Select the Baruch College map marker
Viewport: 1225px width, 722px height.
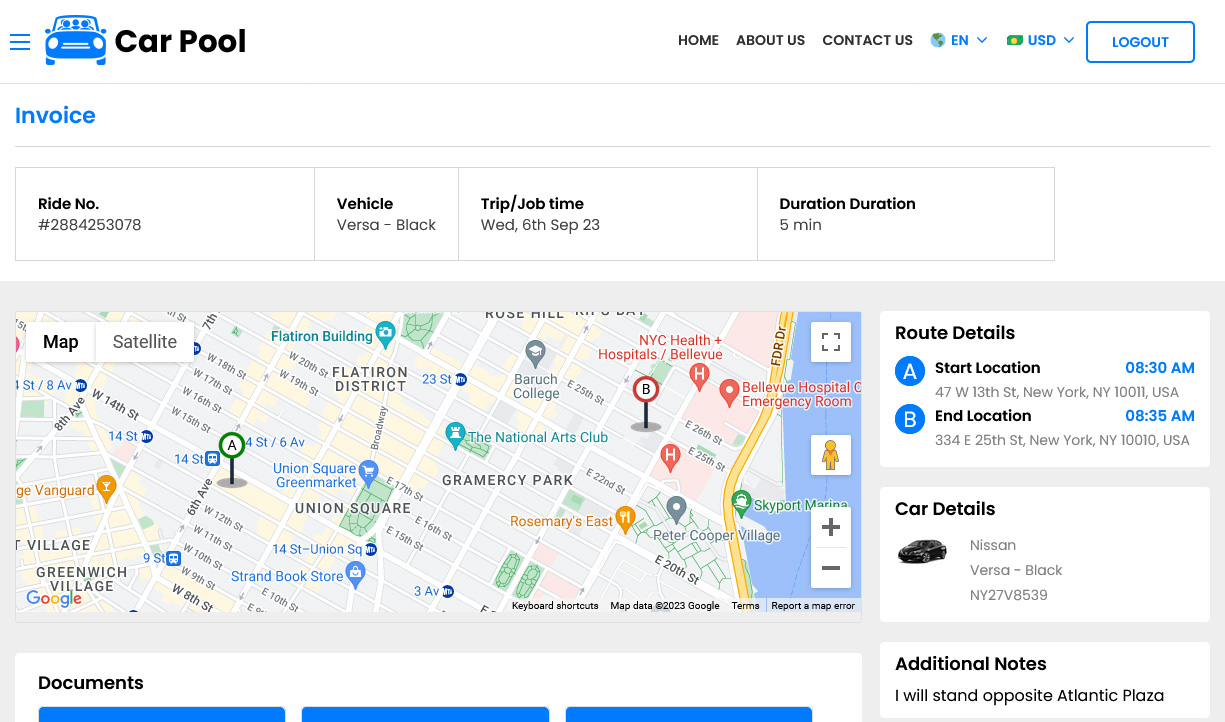(536, 352)
